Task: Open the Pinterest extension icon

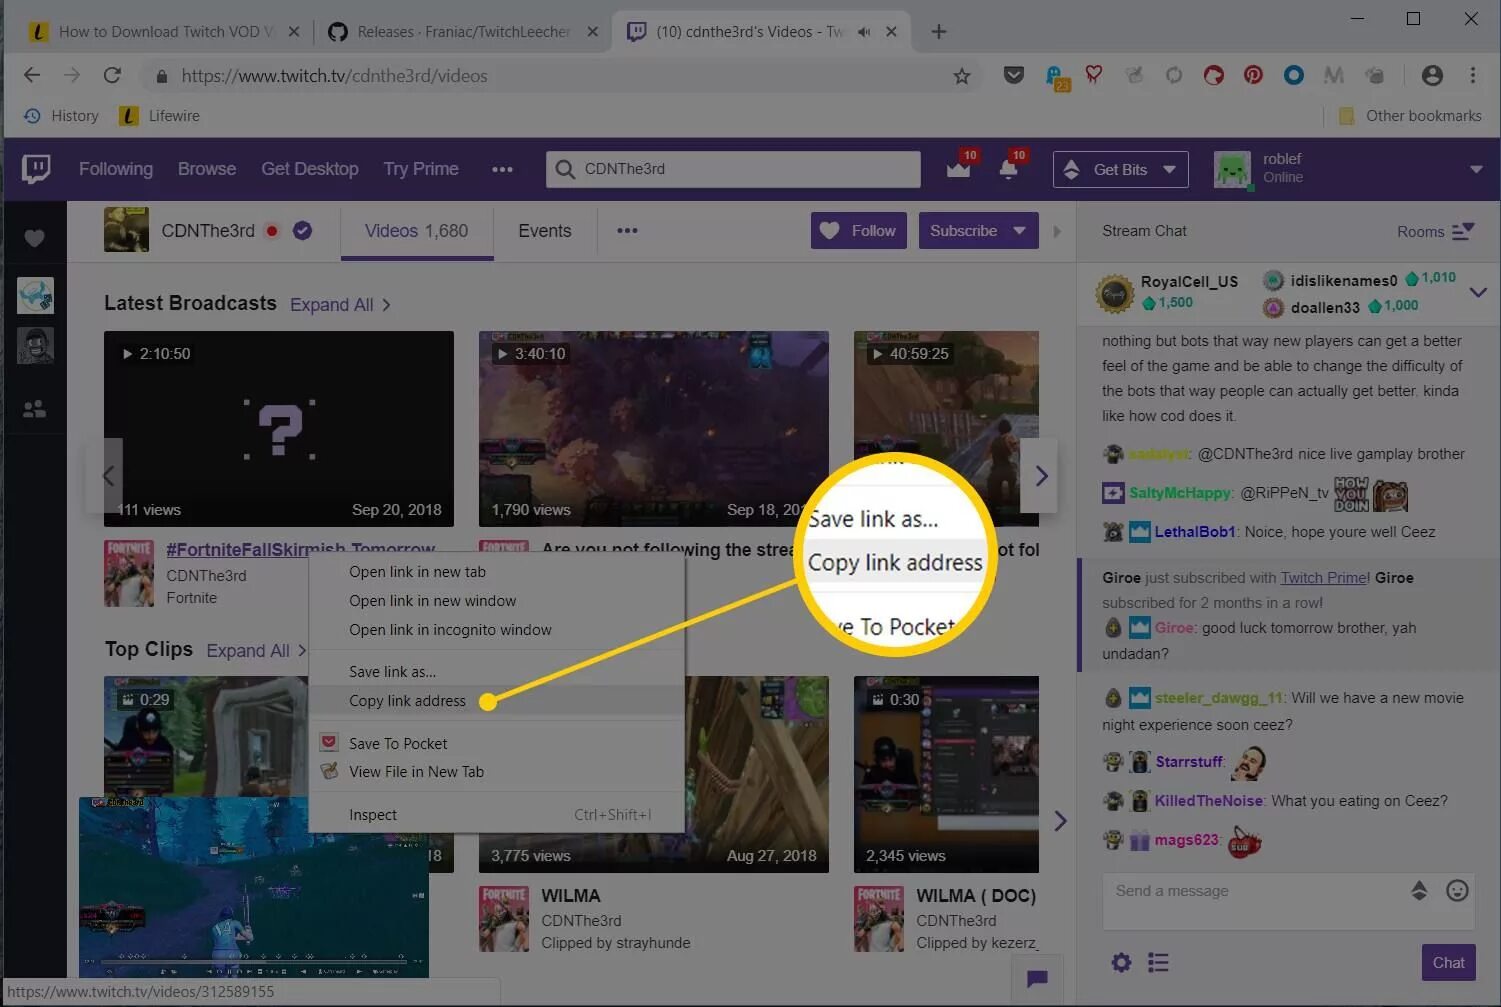Action: point(1253,75)
